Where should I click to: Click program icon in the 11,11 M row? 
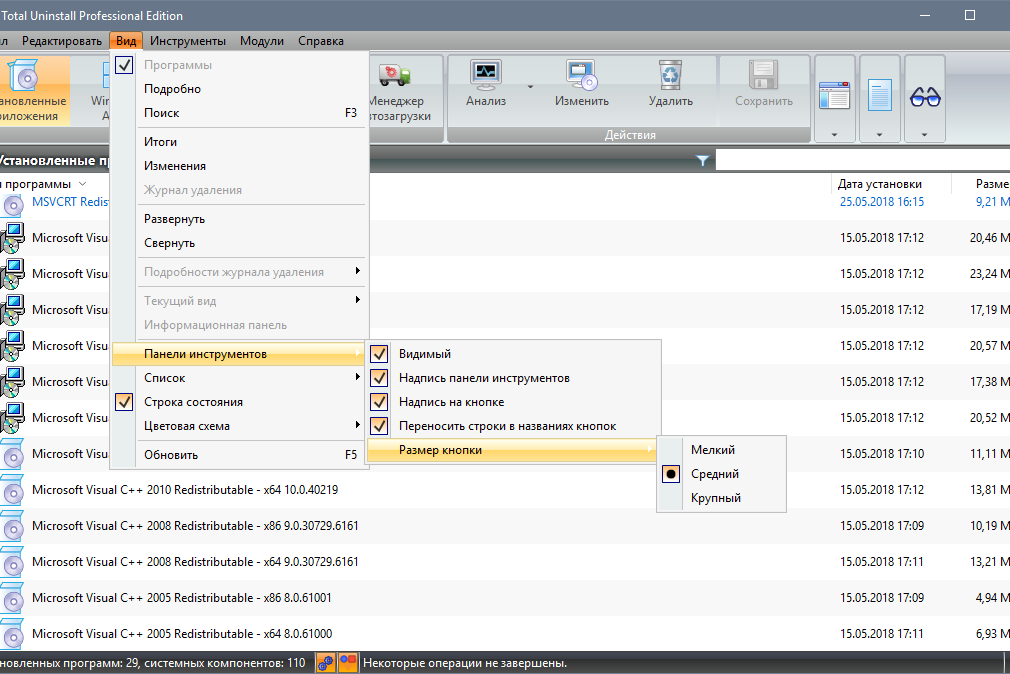[12, 454]
